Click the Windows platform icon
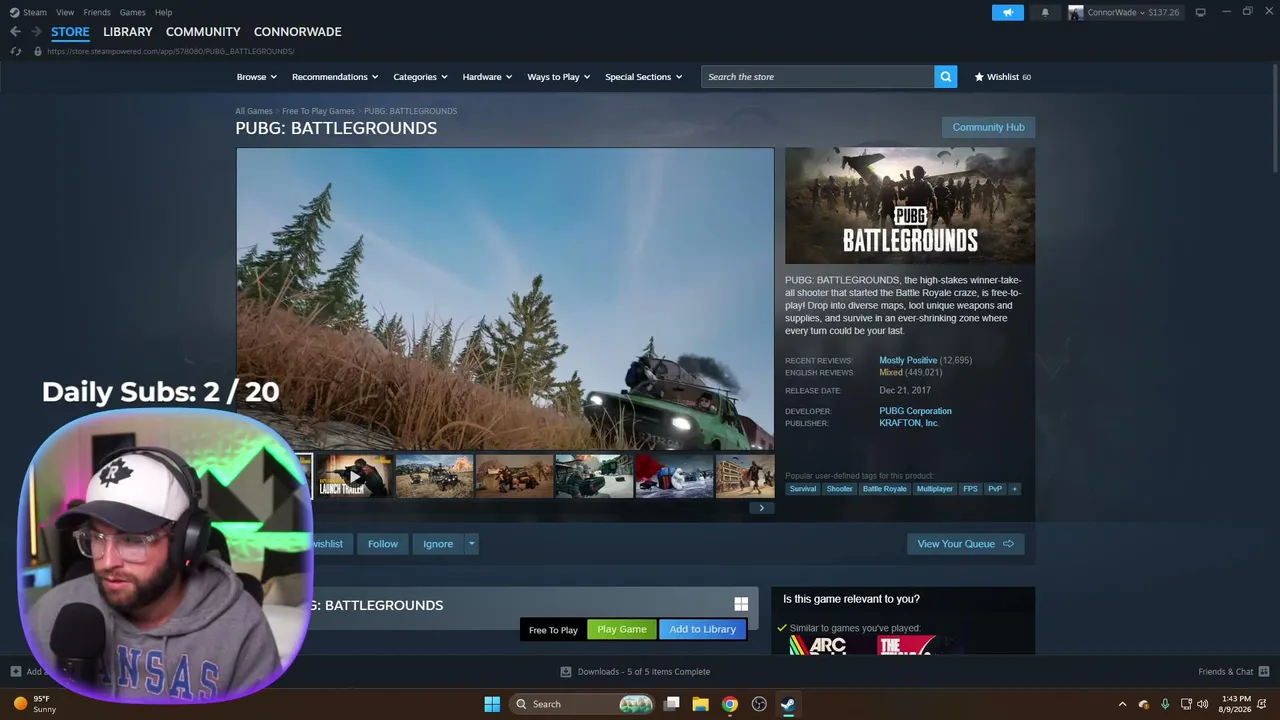 coord(741,604)
